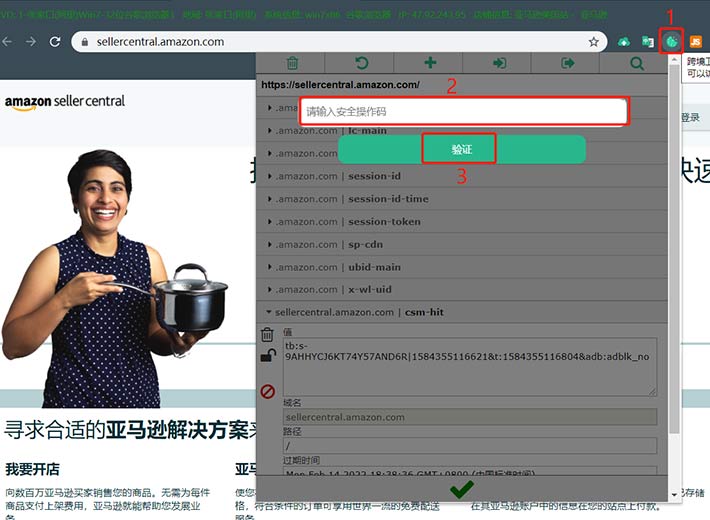Expand the ubid-main cookie row

click(462, 267)
